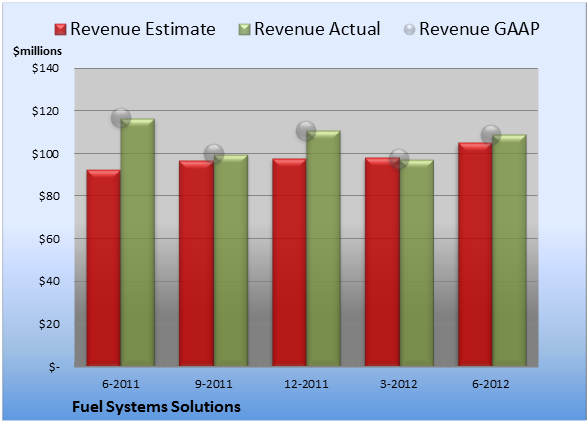This screenshot has width=588, height=422.
Task: Click the '6-2012' x-axis label
Action: point(491,384)
